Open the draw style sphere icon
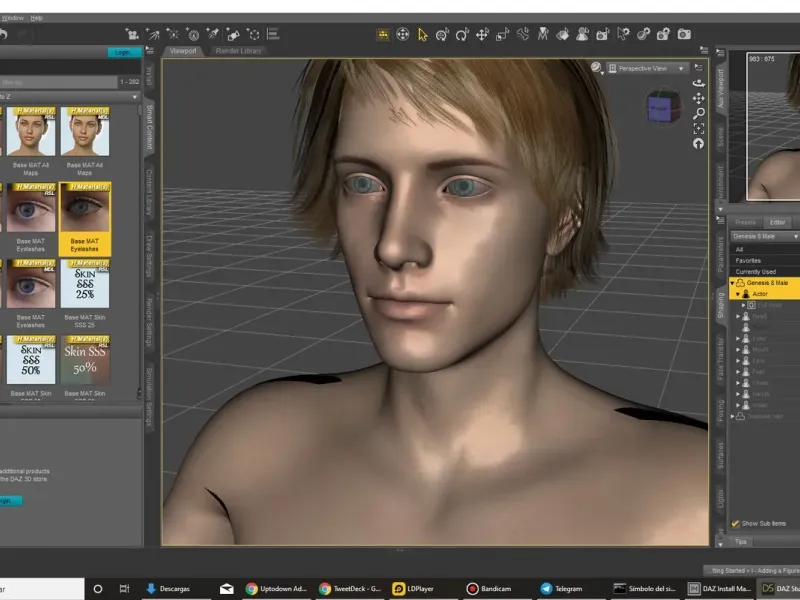The height and width of the screenshot is (600, 800). pyautogui.click(x=596, y=68)
